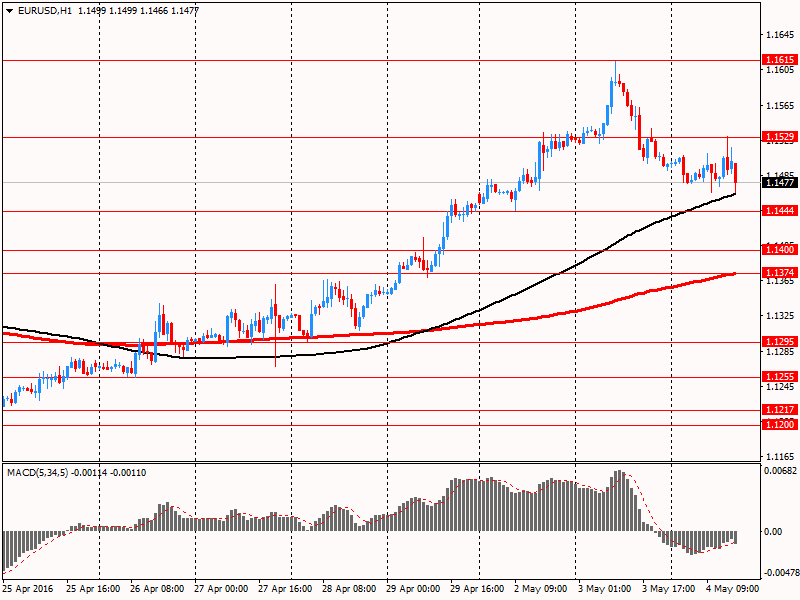
Task: Select the 1.1565 price scale value
Action: pos(780,106)
